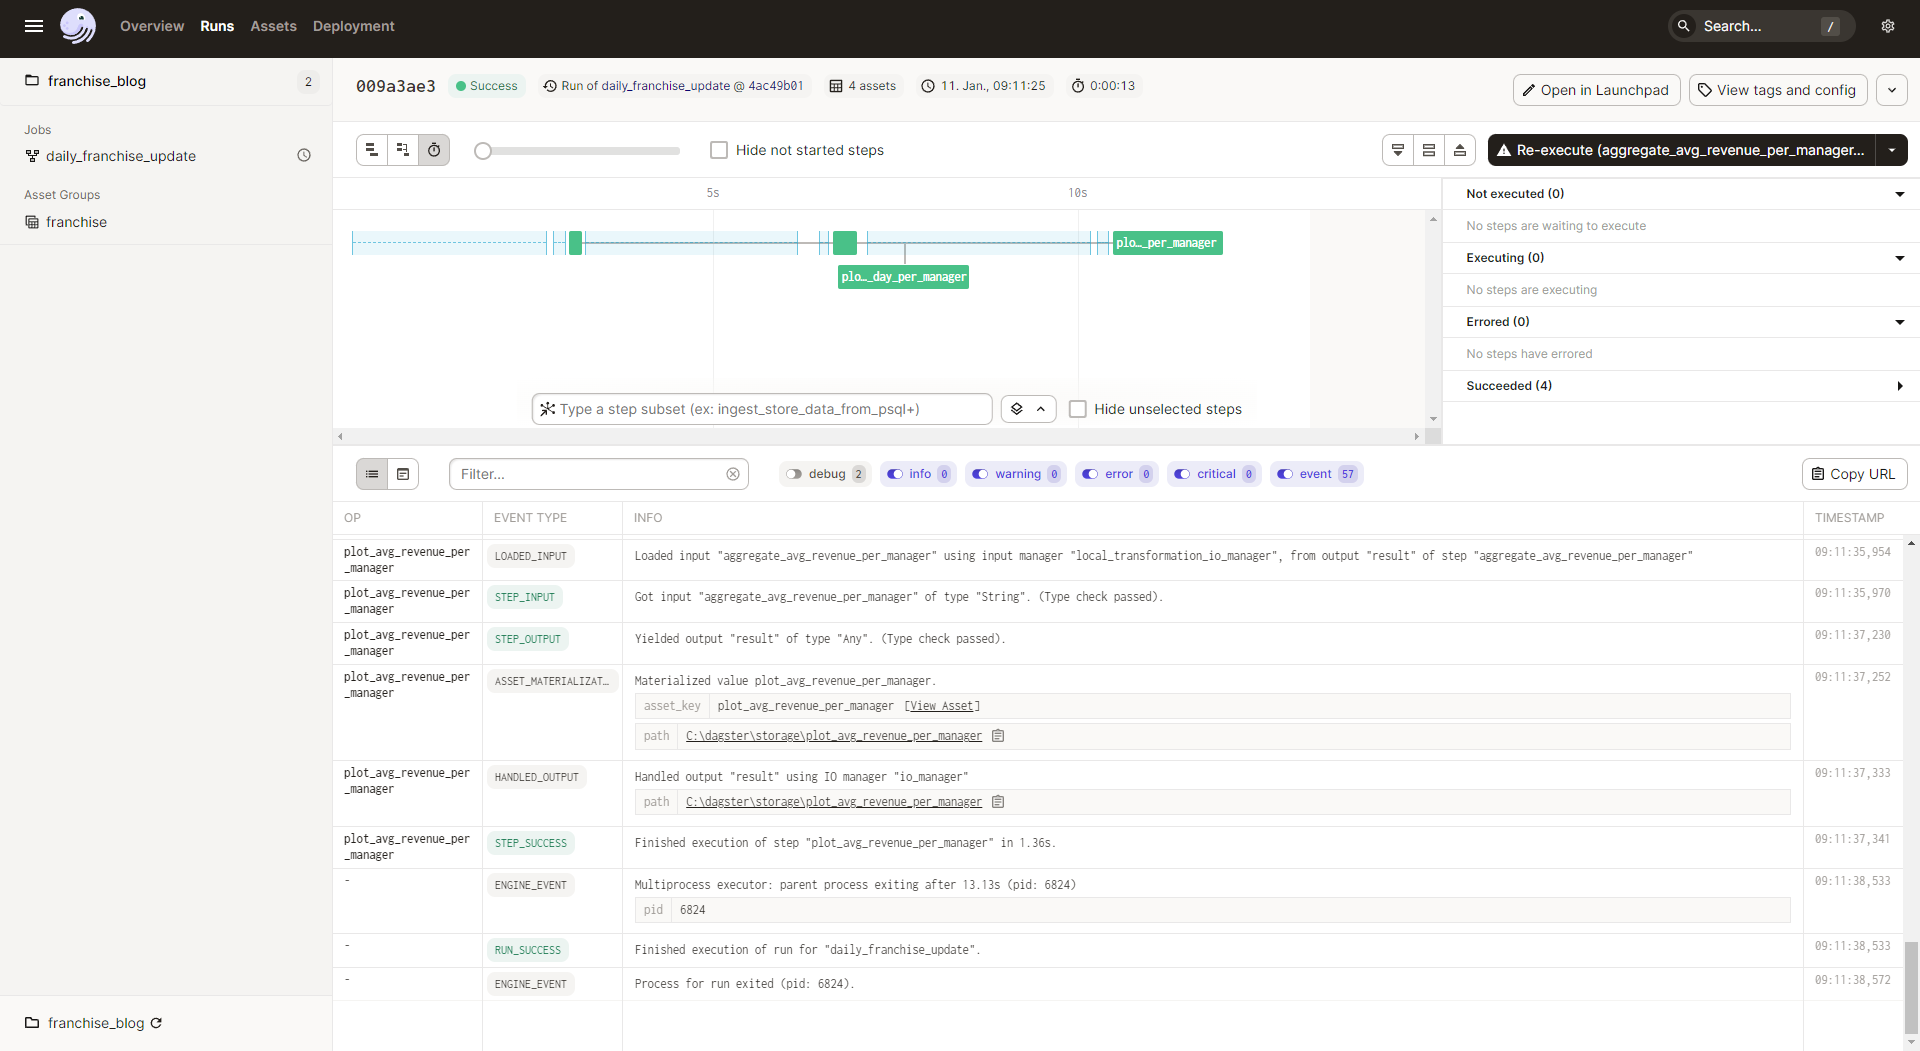Click the Gantt horizontal scrollbar track
This screenshot has height=1051, width=1920.
coord(878,436)
